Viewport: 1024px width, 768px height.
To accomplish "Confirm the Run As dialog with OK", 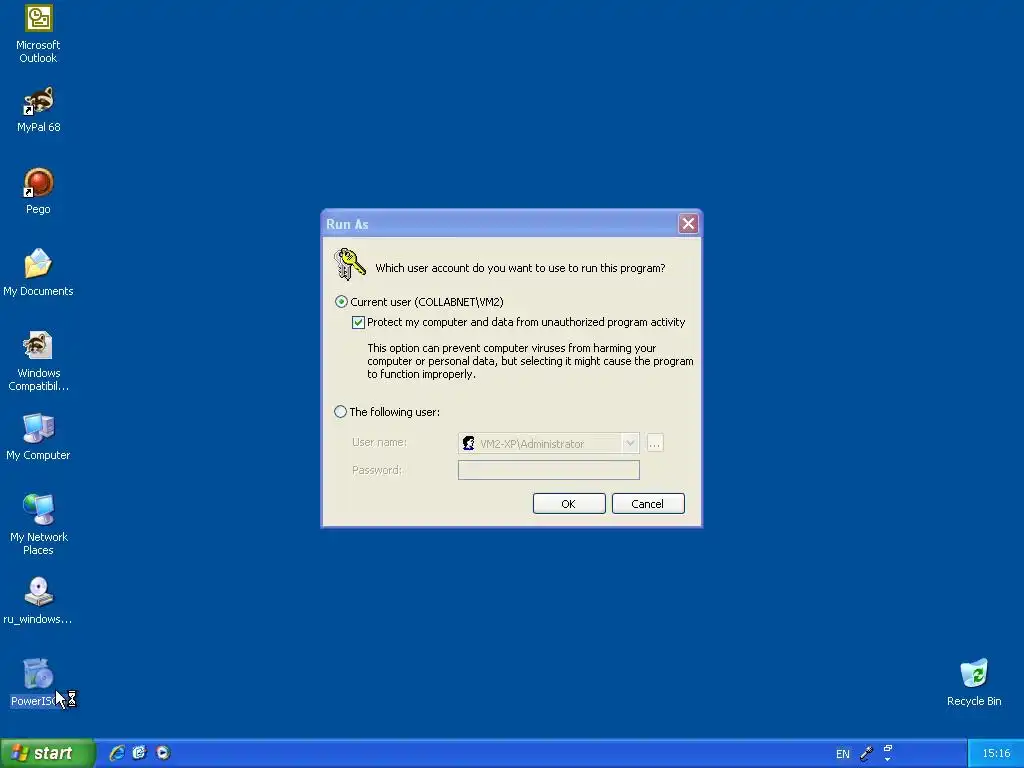I will click(569, 504).
